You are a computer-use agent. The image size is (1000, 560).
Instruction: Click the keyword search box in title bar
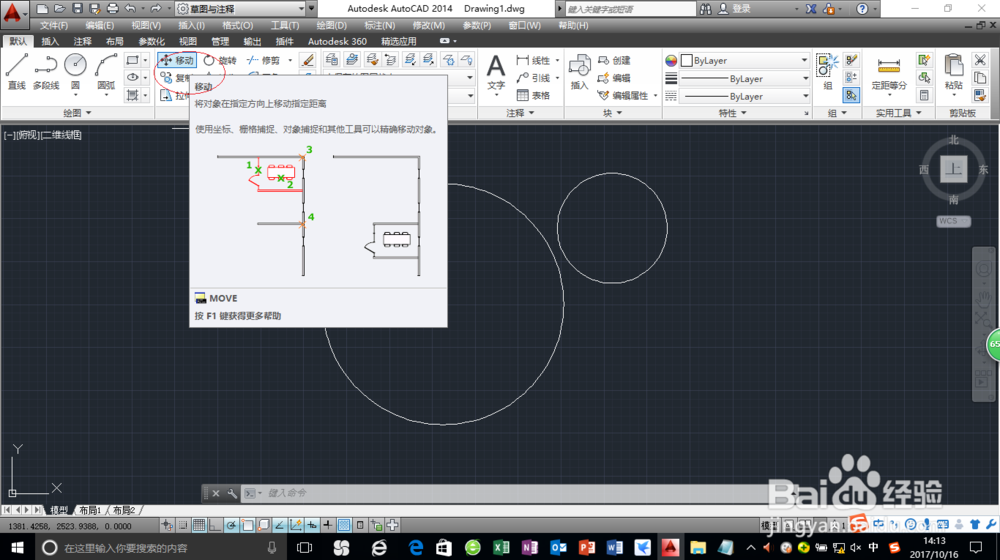pyautogui.click(x=630, y=9)
